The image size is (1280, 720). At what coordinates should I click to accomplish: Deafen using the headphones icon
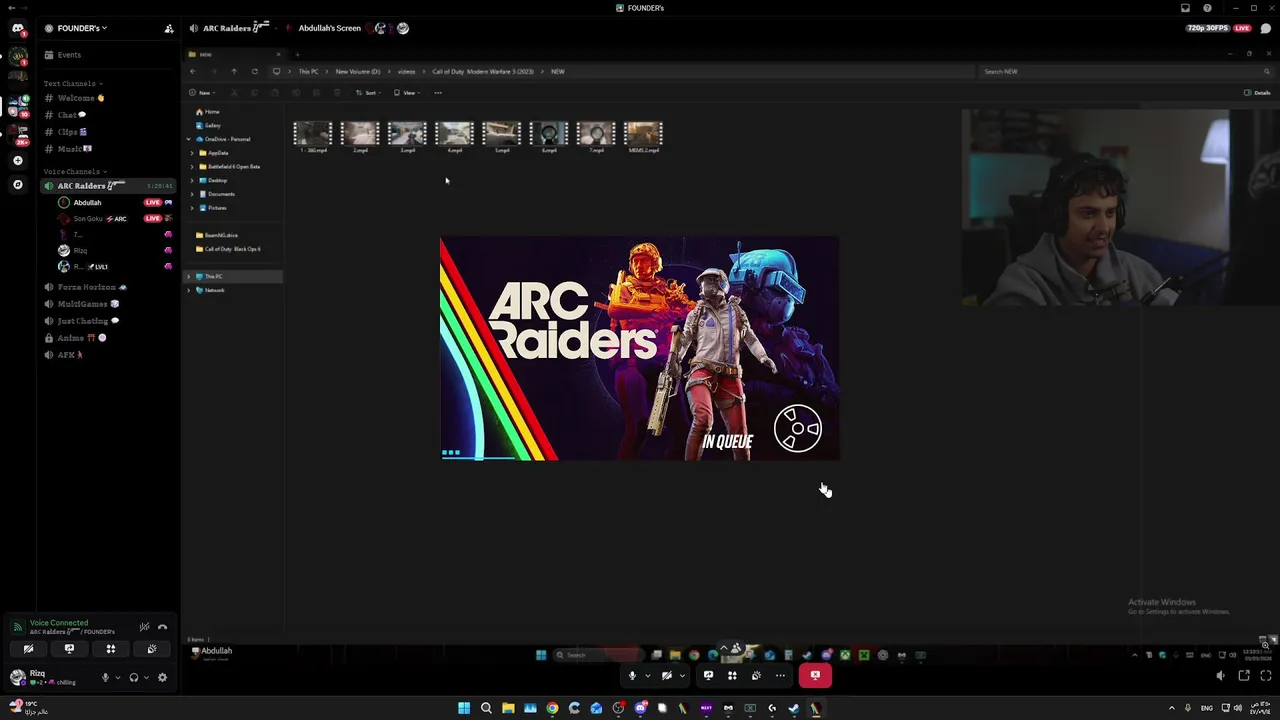point(133,677)
